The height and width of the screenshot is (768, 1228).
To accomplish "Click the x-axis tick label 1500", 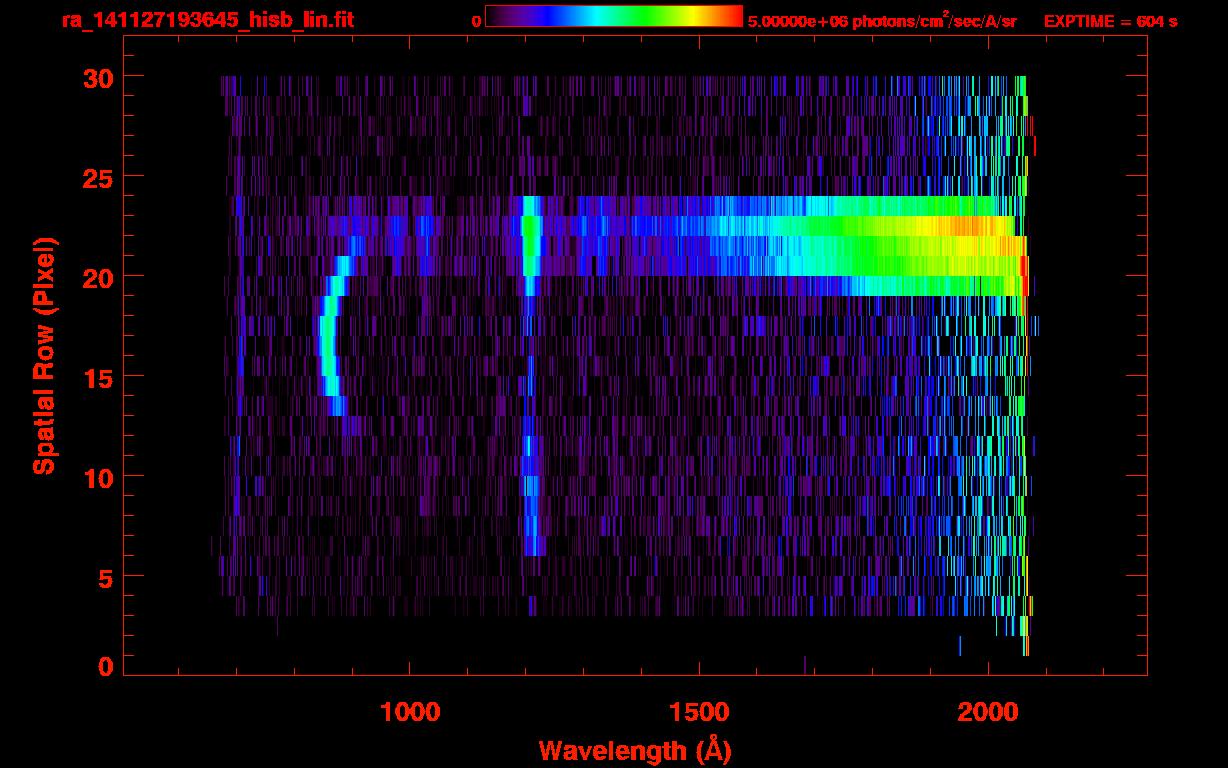I will point(699,711).
